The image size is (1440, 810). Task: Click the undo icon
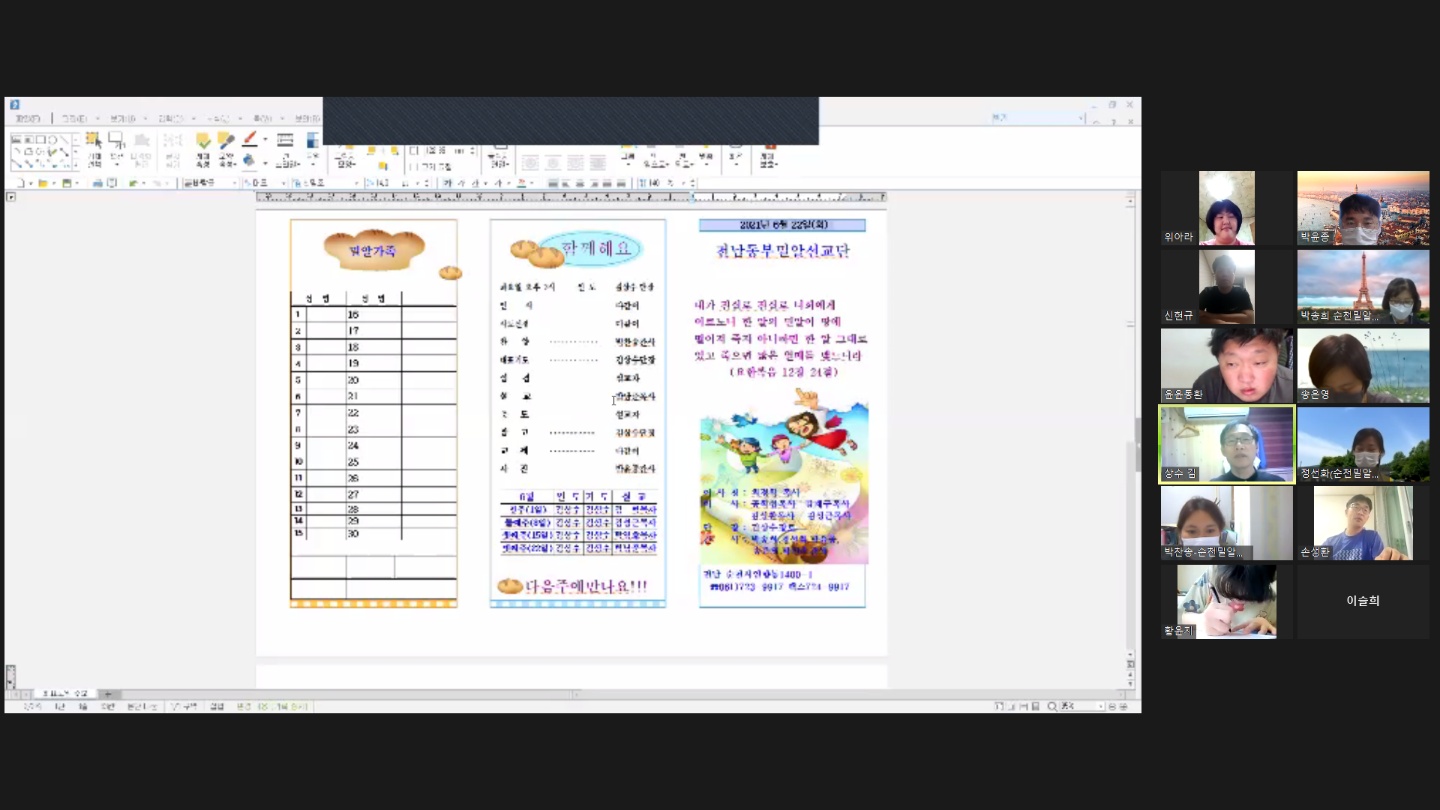[x=133, y=183]
